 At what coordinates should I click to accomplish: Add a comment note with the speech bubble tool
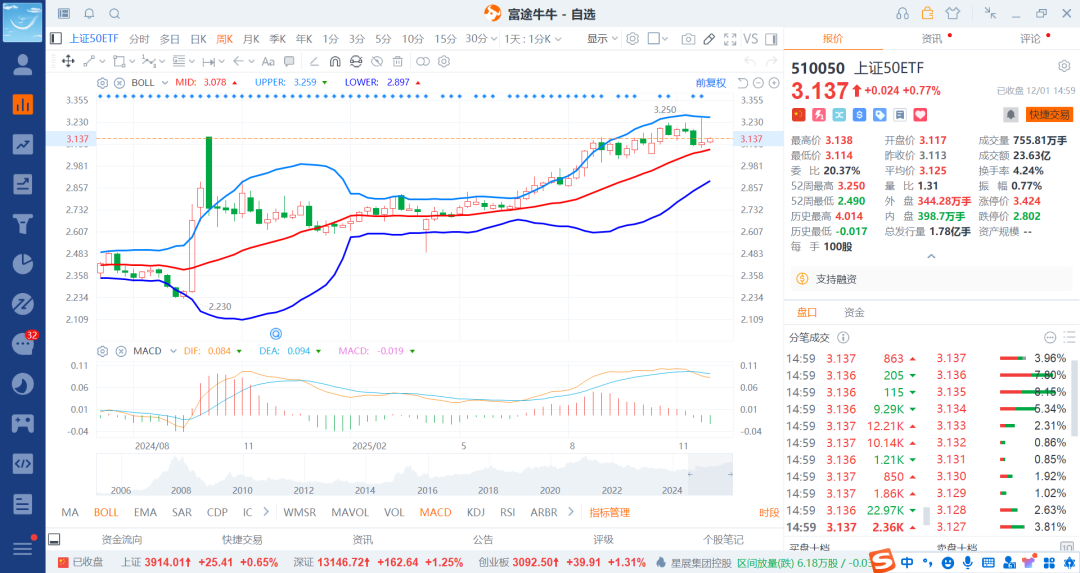[289, 61]
